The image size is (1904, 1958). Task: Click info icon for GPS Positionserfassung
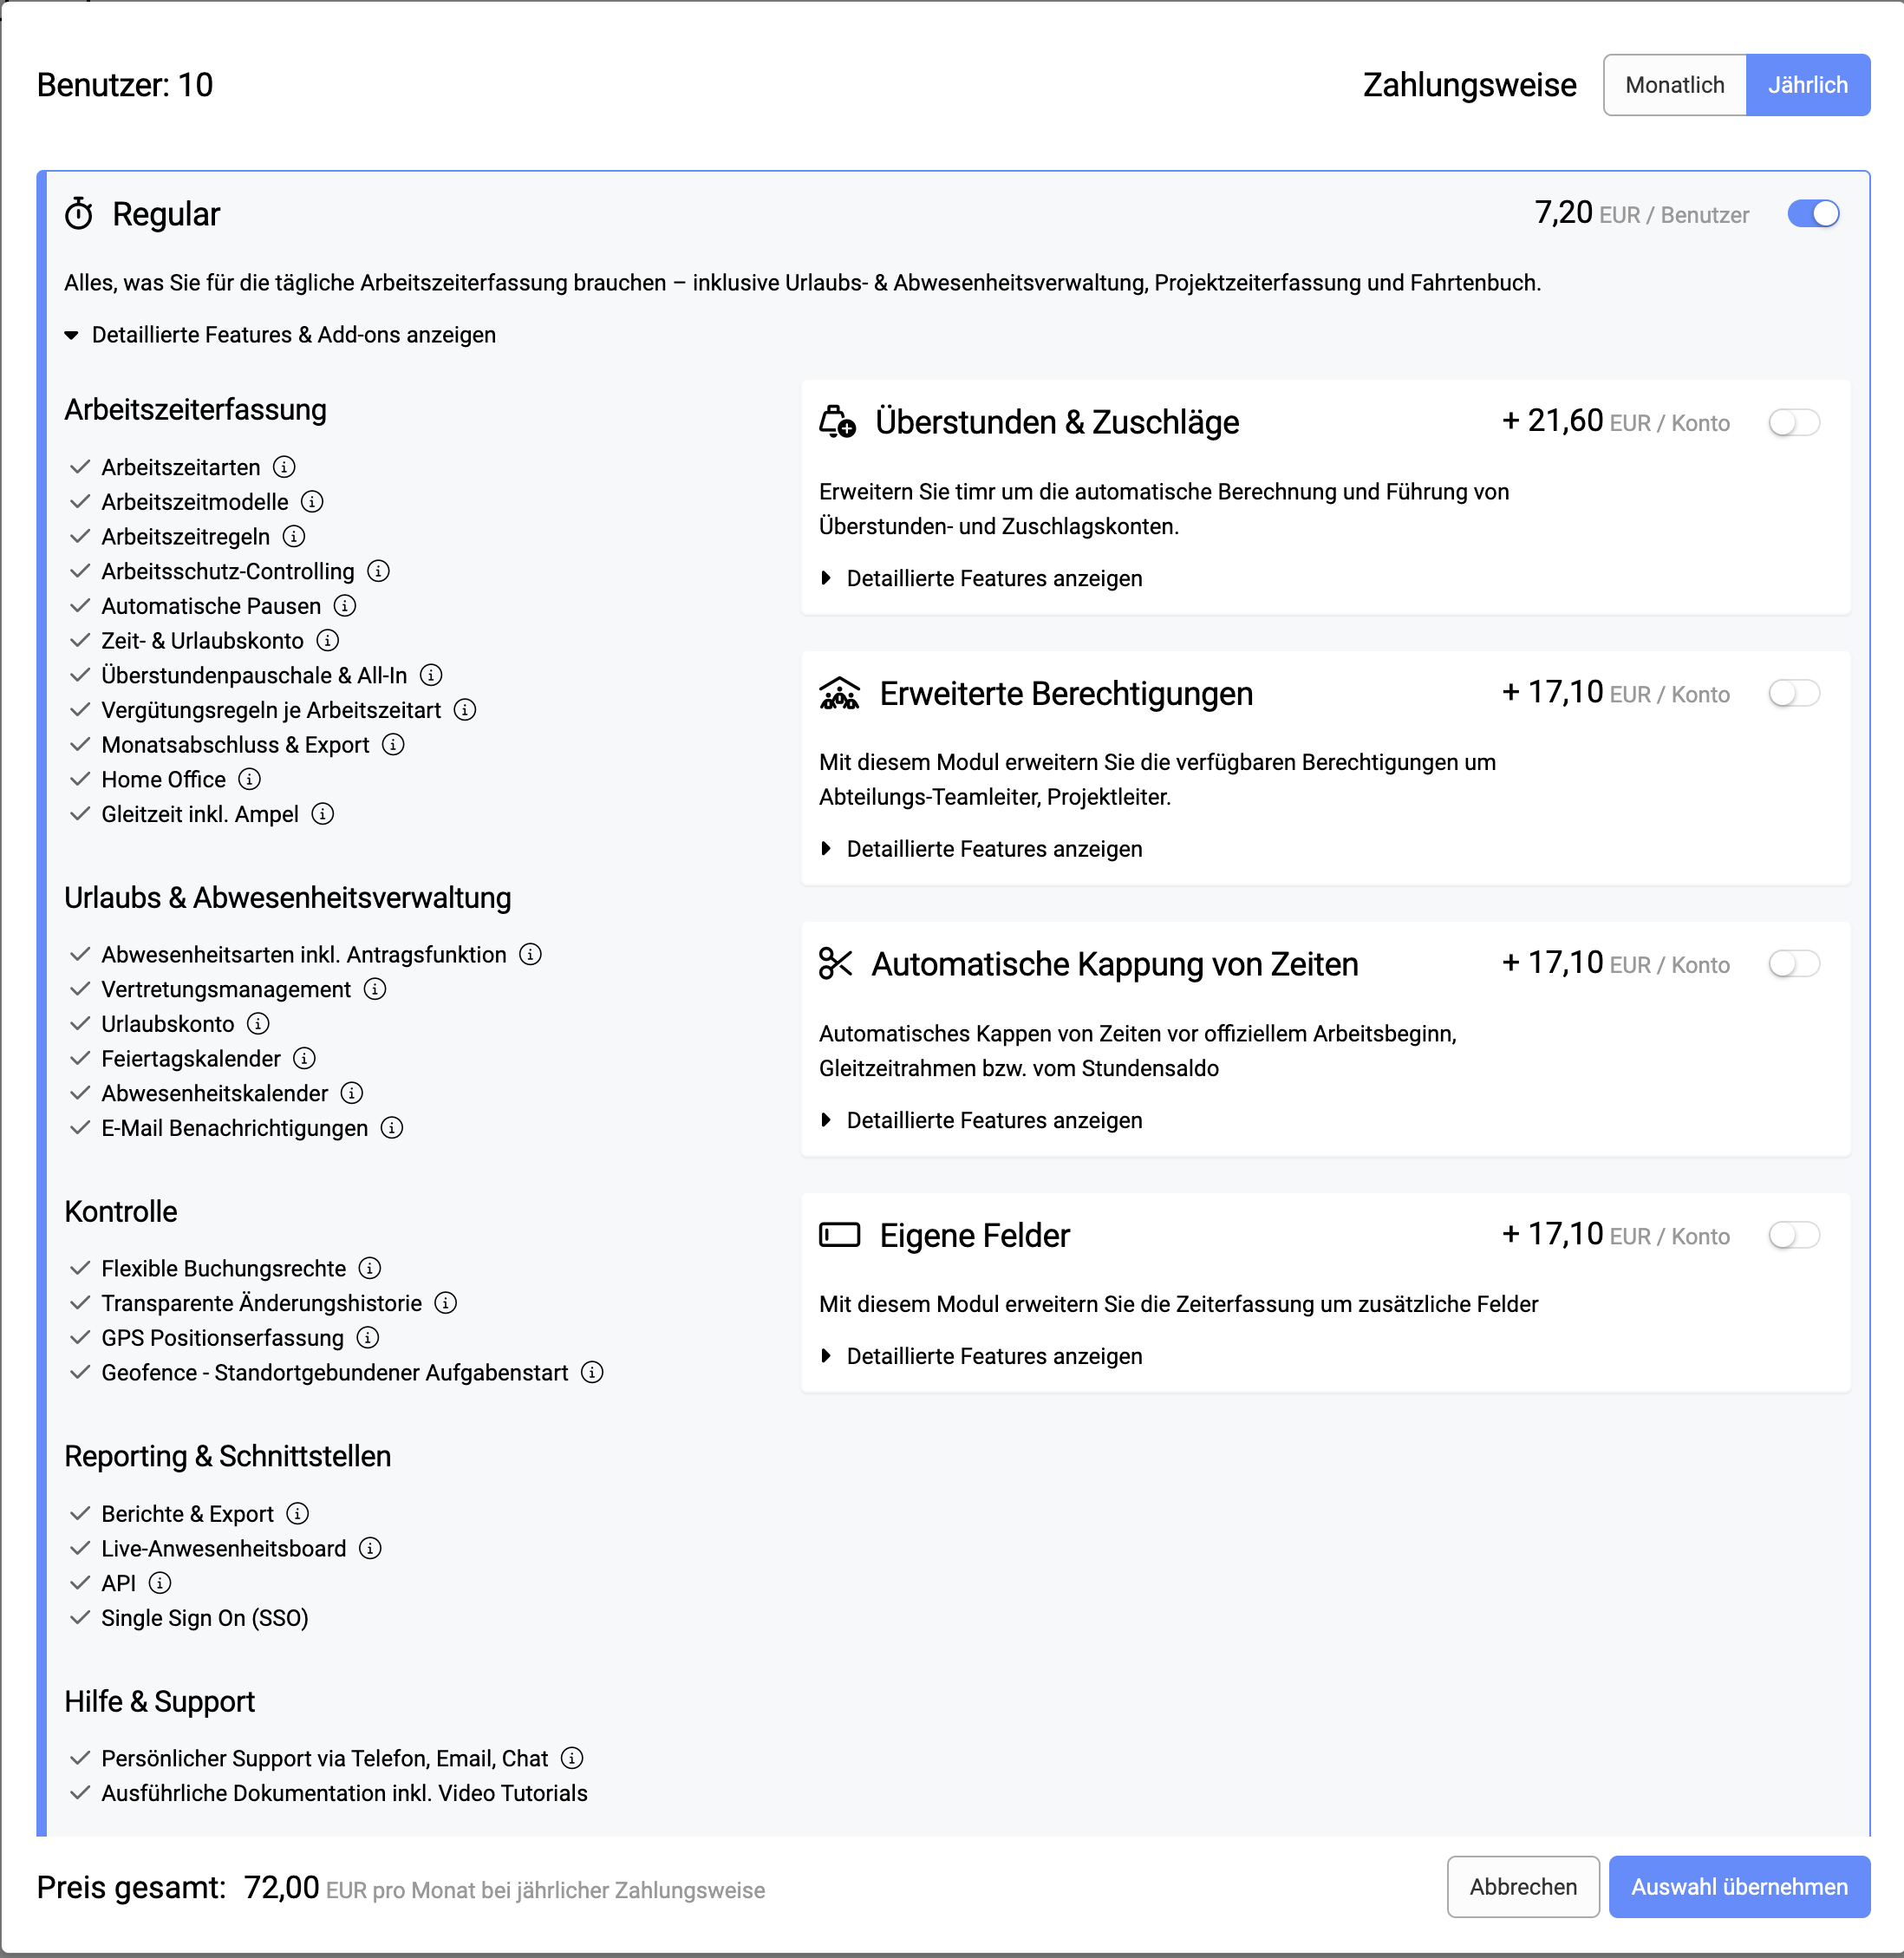(368, 1338)
